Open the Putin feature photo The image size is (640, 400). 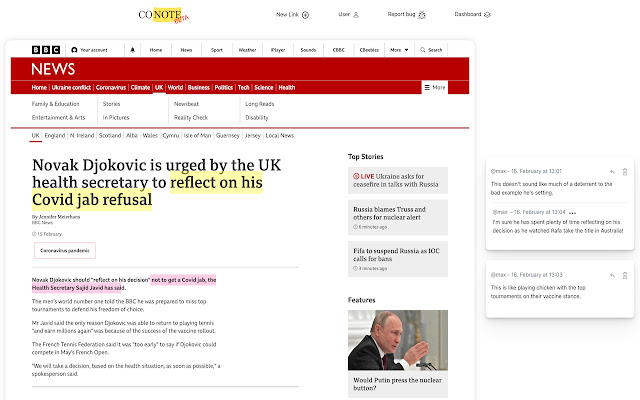(x=398, y=340)
